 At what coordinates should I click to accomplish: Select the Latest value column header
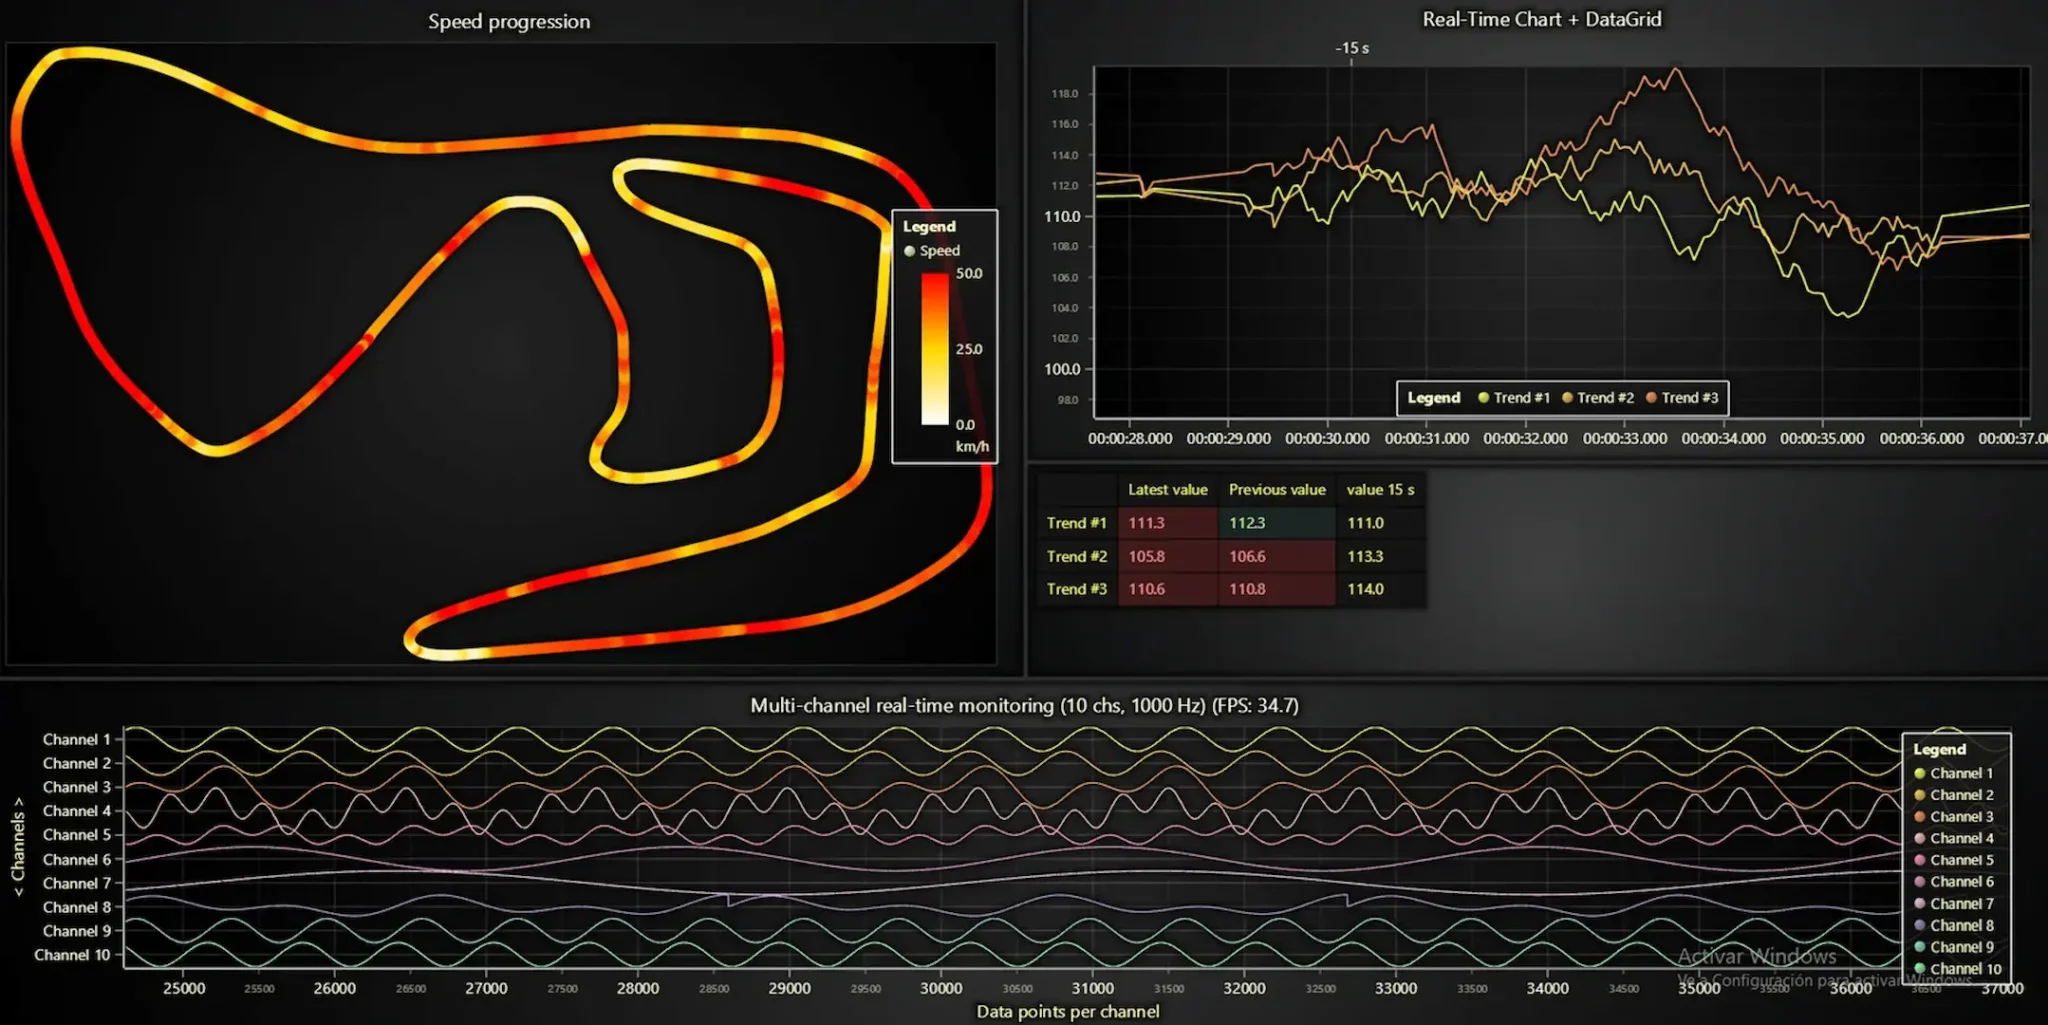(1168, 490)
